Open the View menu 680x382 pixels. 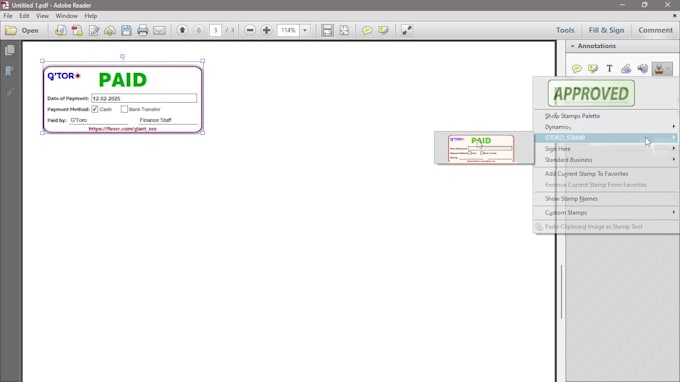[42, 16]
